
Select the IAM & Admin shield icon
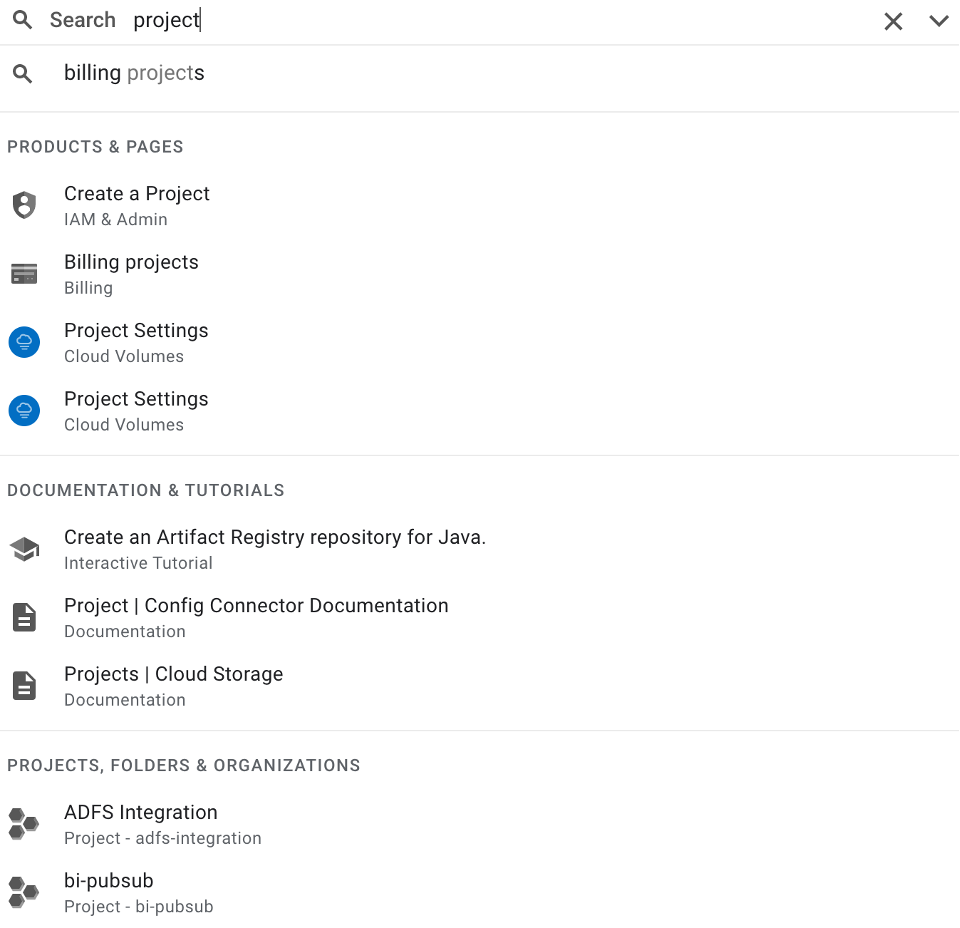(x=24, y=204)
